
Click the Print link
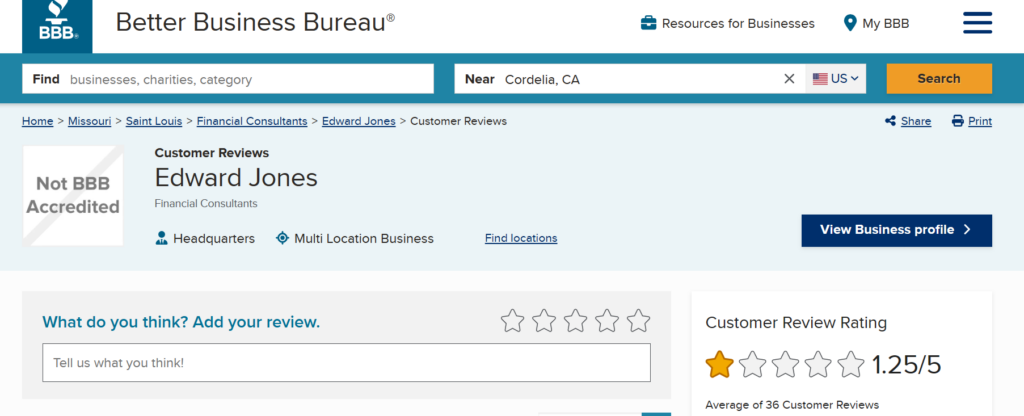[x=980, y=121]
